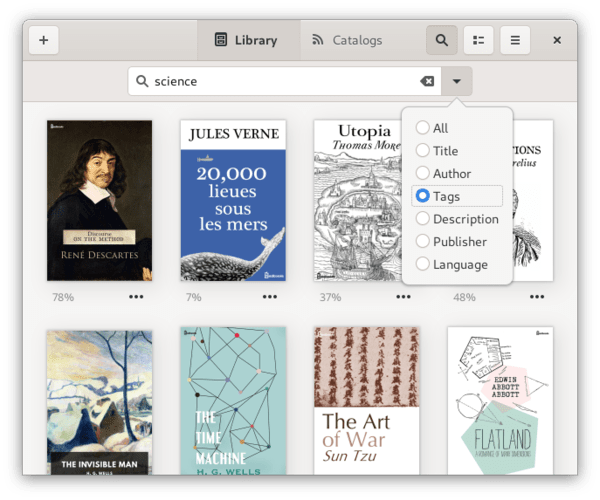Select the Publisher search filter
The width and height of the screenshot is (600, 500).
click(457, 242)
